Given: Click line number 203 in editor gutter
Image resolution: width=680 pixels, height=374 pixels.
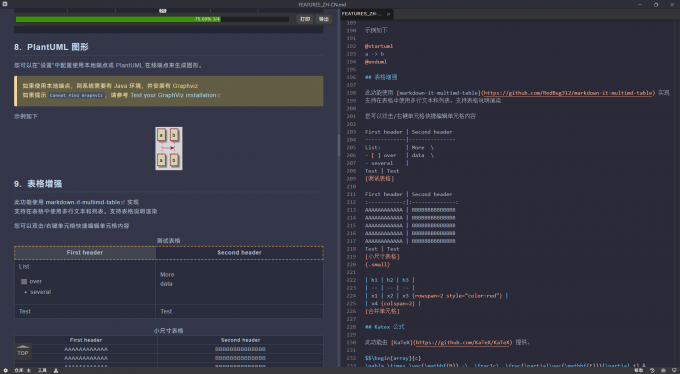Looking at the screenshot, I should tap(351, 132).
